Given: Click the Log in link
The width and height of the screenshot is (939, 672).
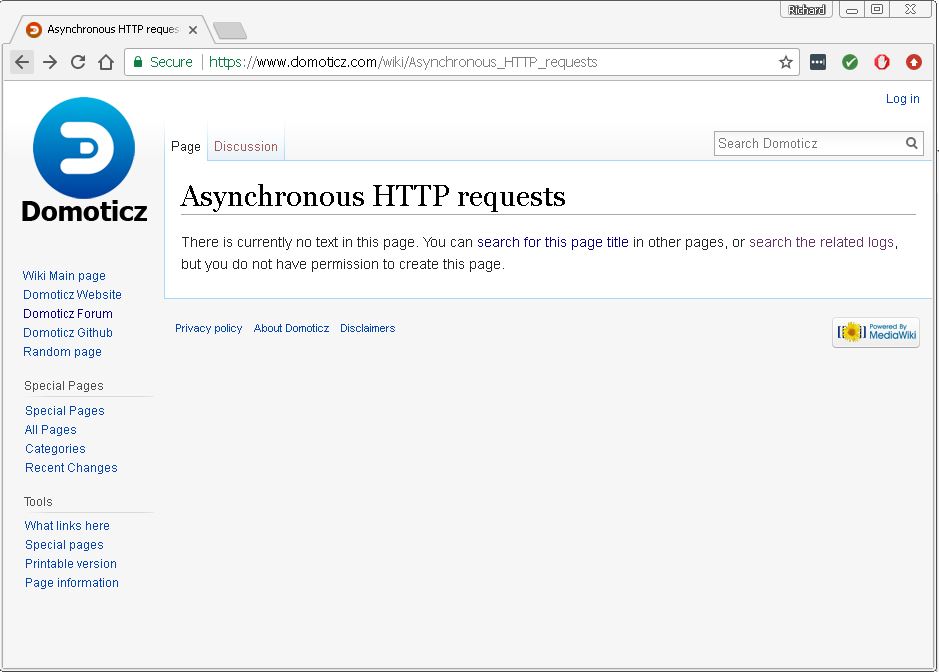Looking at the screenshot, I should 902,98.
